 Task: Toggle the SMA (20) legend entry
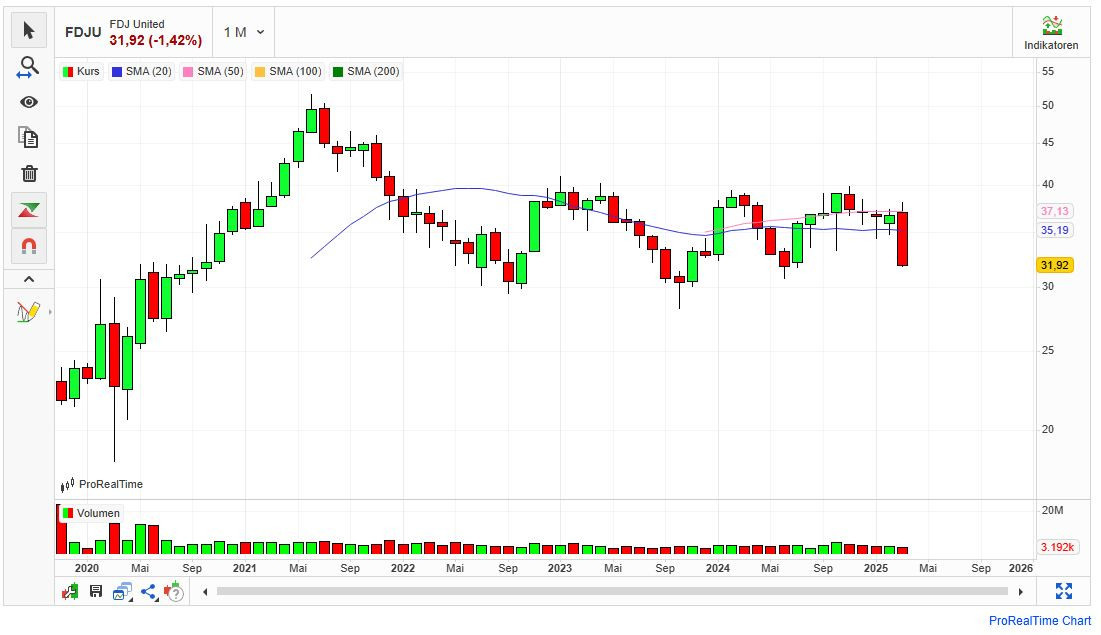tap(142, 71)
